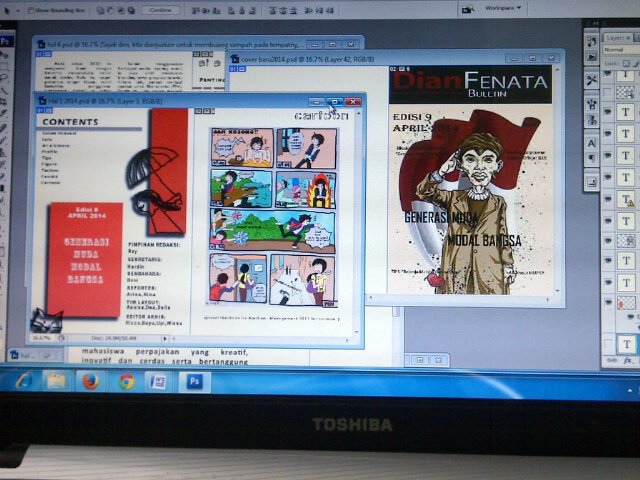Open the Brushes panel icon in dock
Viewport: 640px width, 480px height.
(591, 104)
